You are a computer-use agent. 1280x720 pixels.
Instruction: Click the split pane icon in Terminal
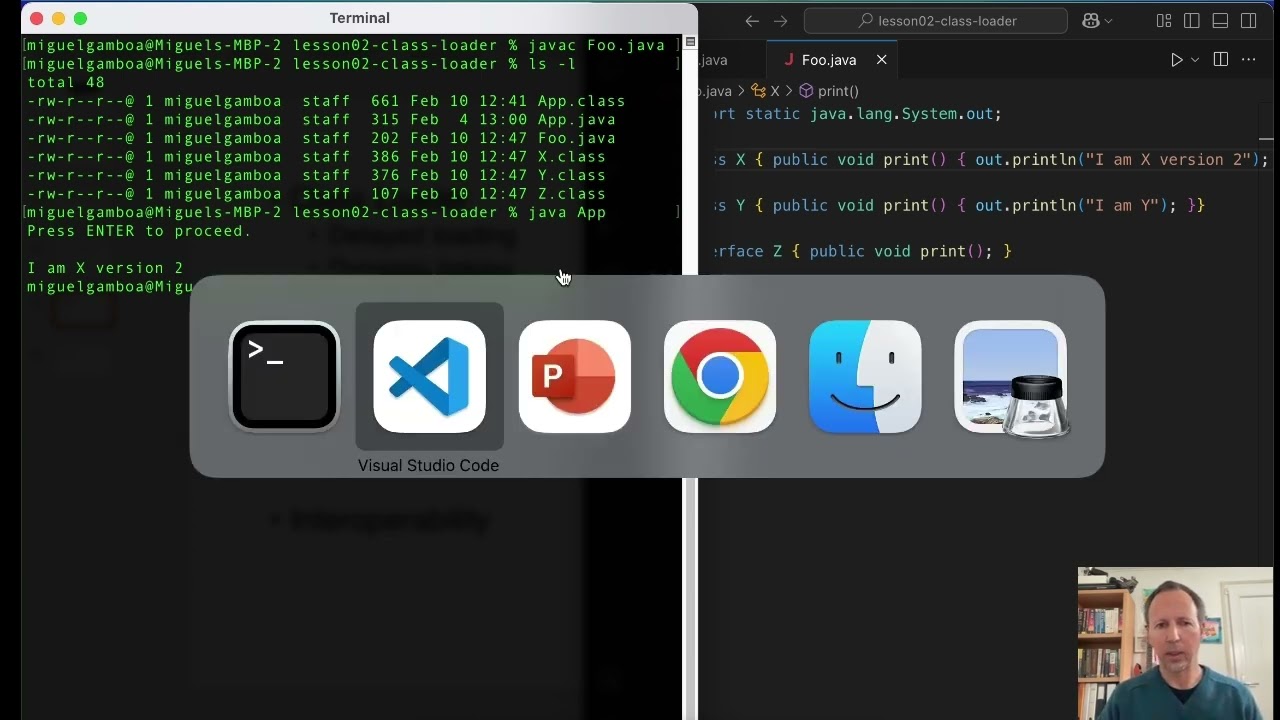pyautogui.click(x=690, y=42)
